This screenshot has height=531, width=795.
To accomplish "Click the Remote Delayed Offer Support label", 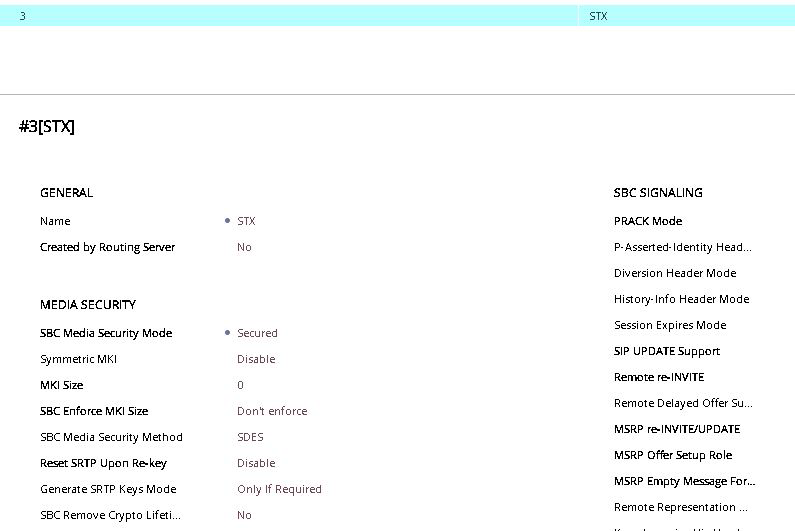I will 683,403.
